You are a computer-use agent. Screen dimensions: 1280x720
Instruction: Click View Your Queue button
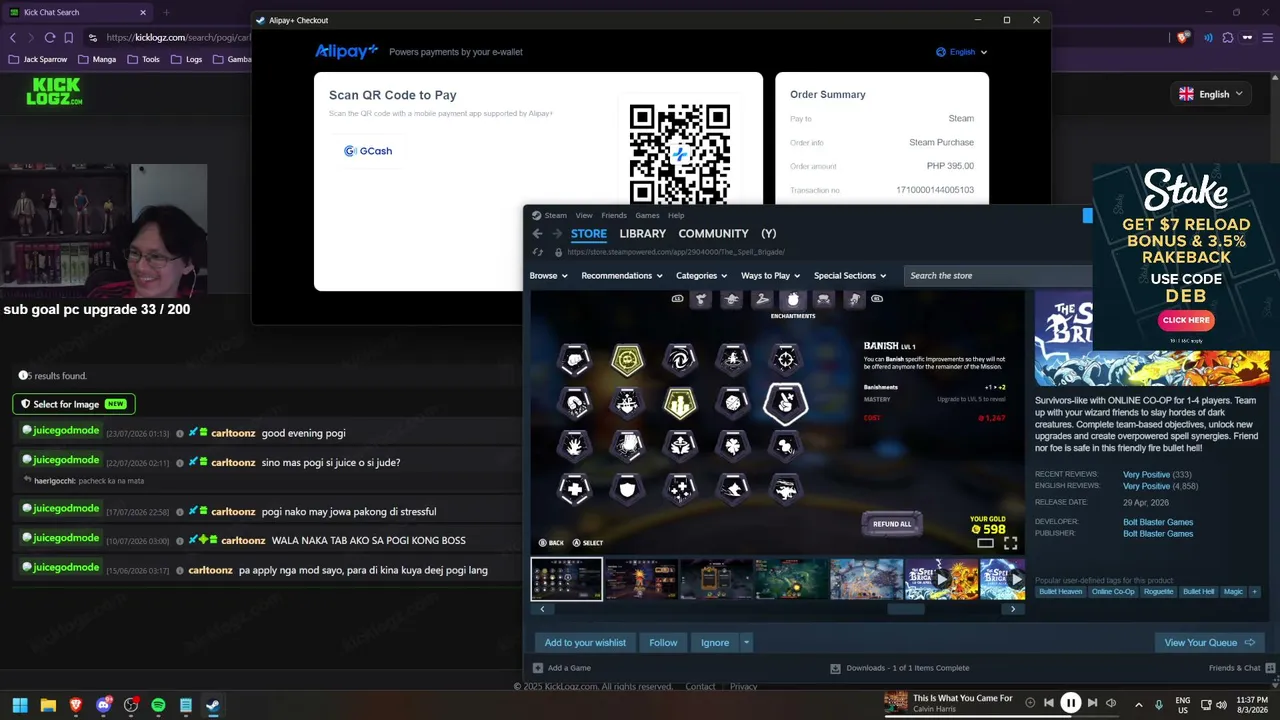(x=1209, y=642)
